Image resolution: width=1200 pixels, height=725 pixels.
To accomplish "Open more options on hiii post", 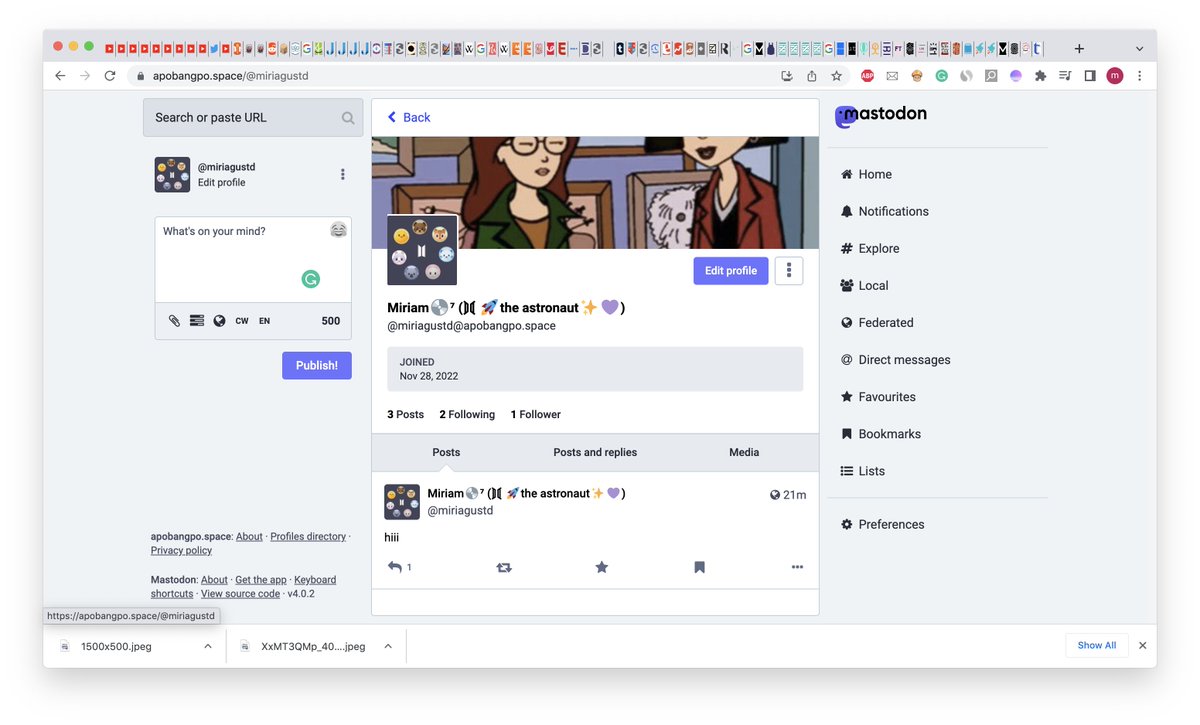I will tap(797, 567).
